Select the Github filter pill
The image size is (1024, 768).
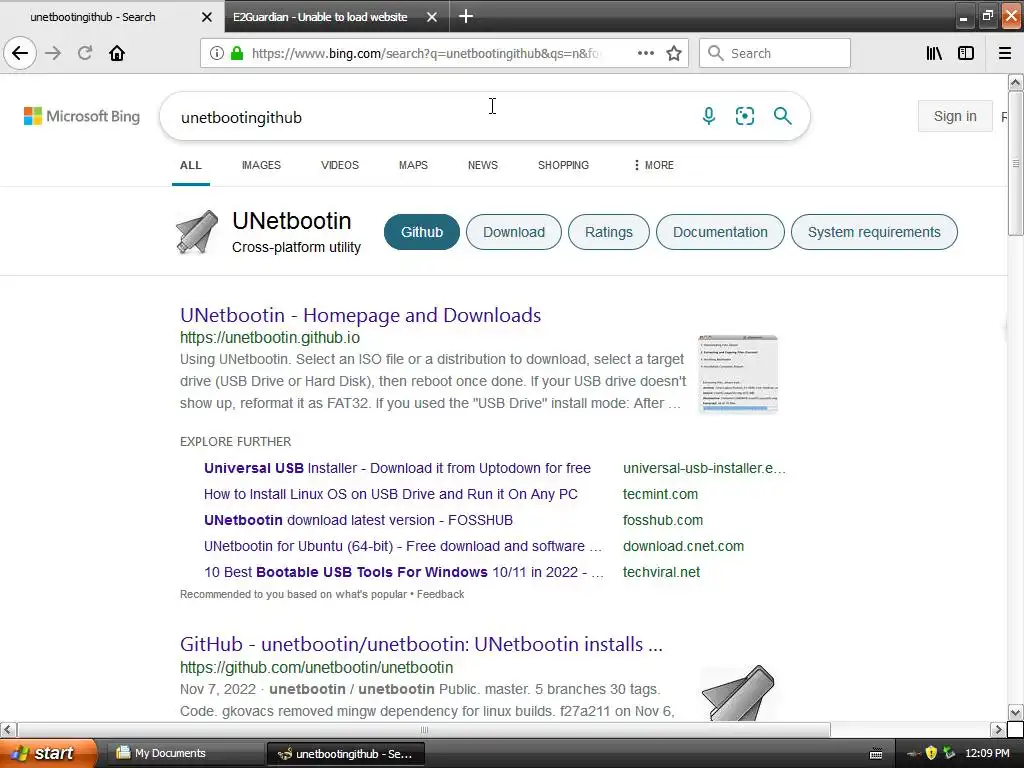(x=422, y=232)
